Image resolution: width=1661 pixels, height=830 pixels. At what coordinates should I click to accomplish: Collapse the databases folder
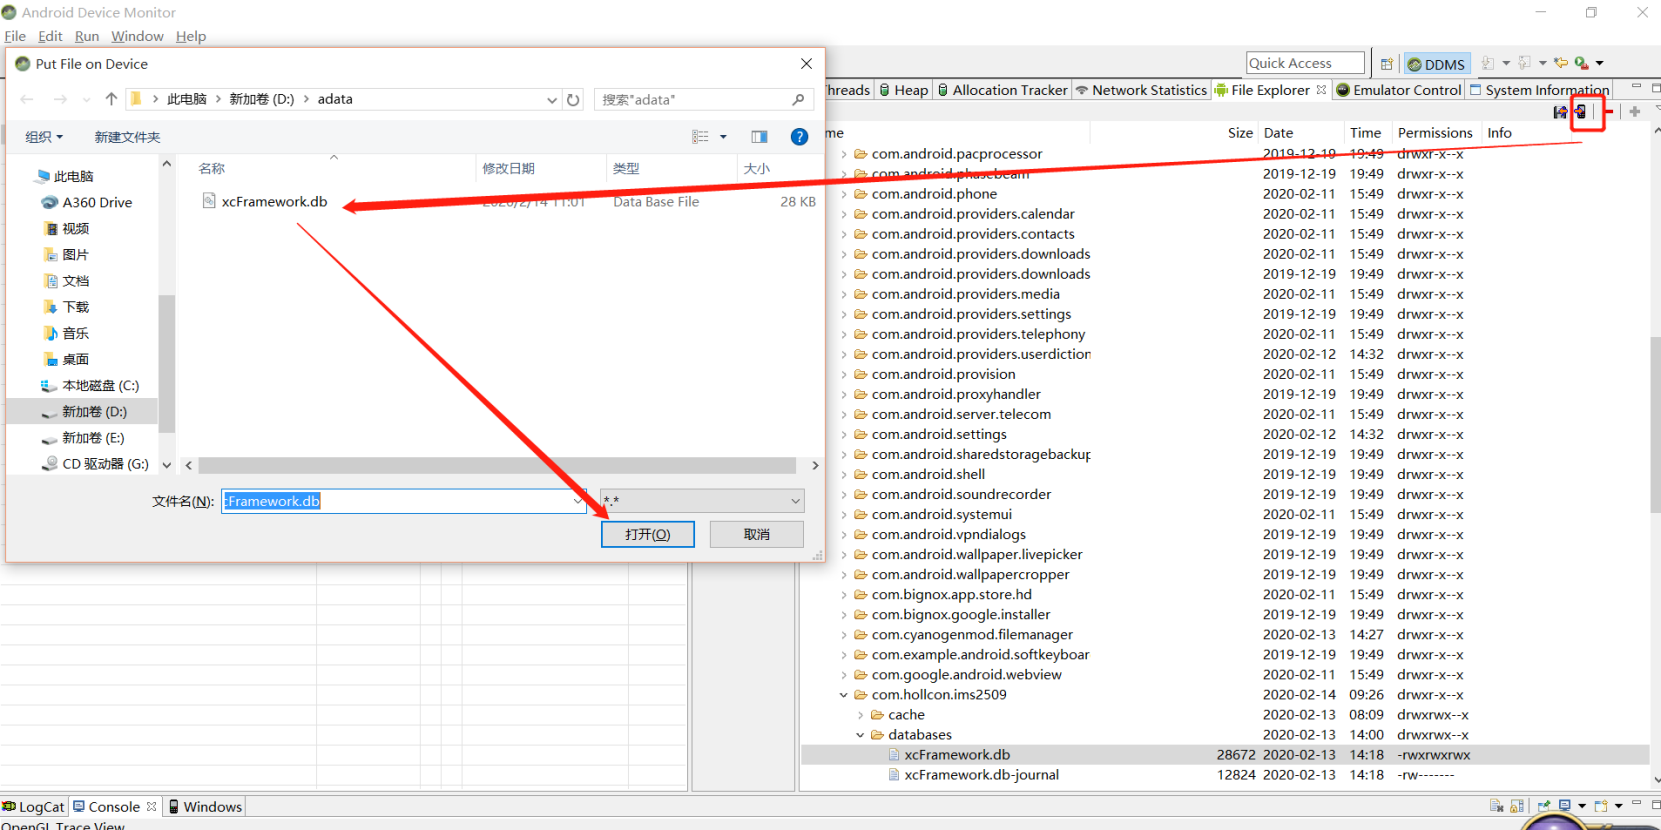click(860, 735)
